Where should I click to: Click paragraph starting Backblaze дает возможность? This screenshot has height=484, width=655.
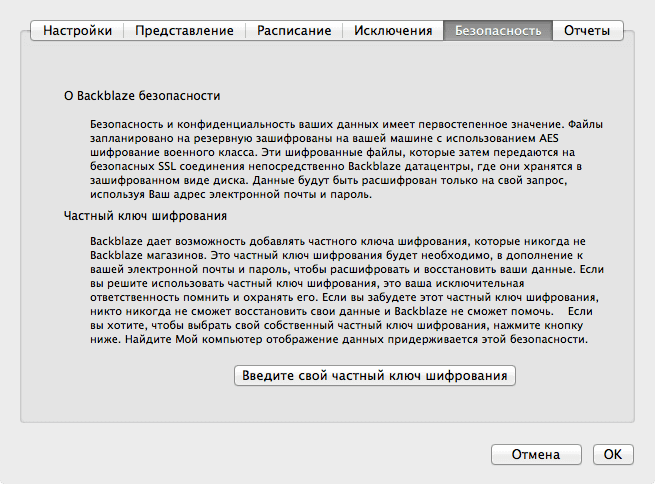pos(347,290)
